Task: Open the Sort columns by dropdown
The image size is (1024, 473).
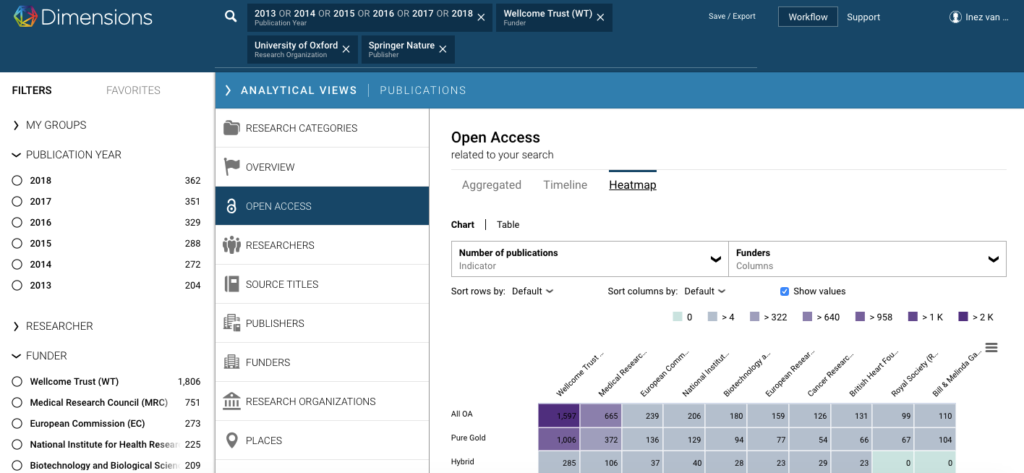Action: 705,291
